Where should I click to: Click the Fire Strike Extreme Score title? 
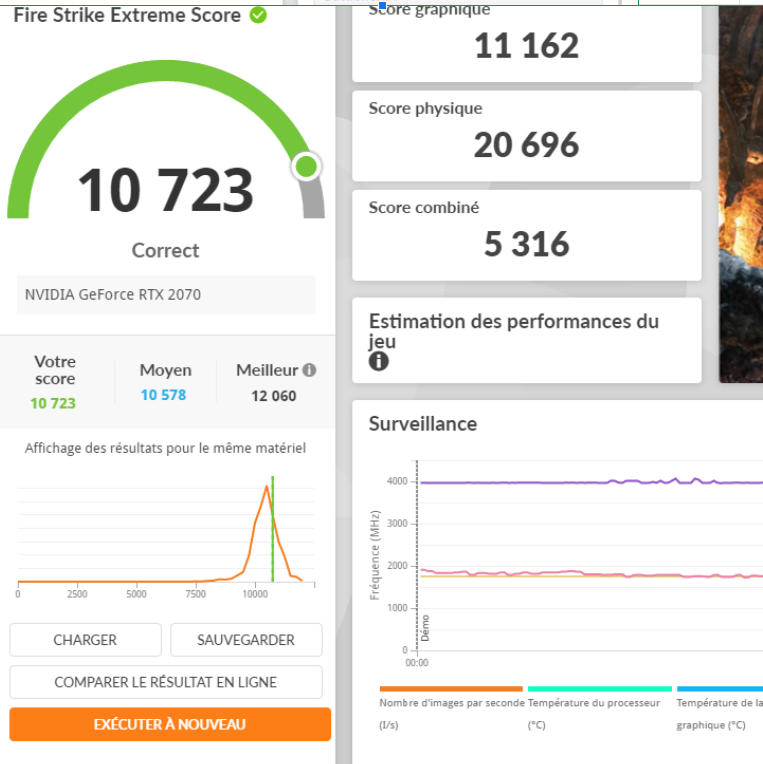tap(127, 15)
